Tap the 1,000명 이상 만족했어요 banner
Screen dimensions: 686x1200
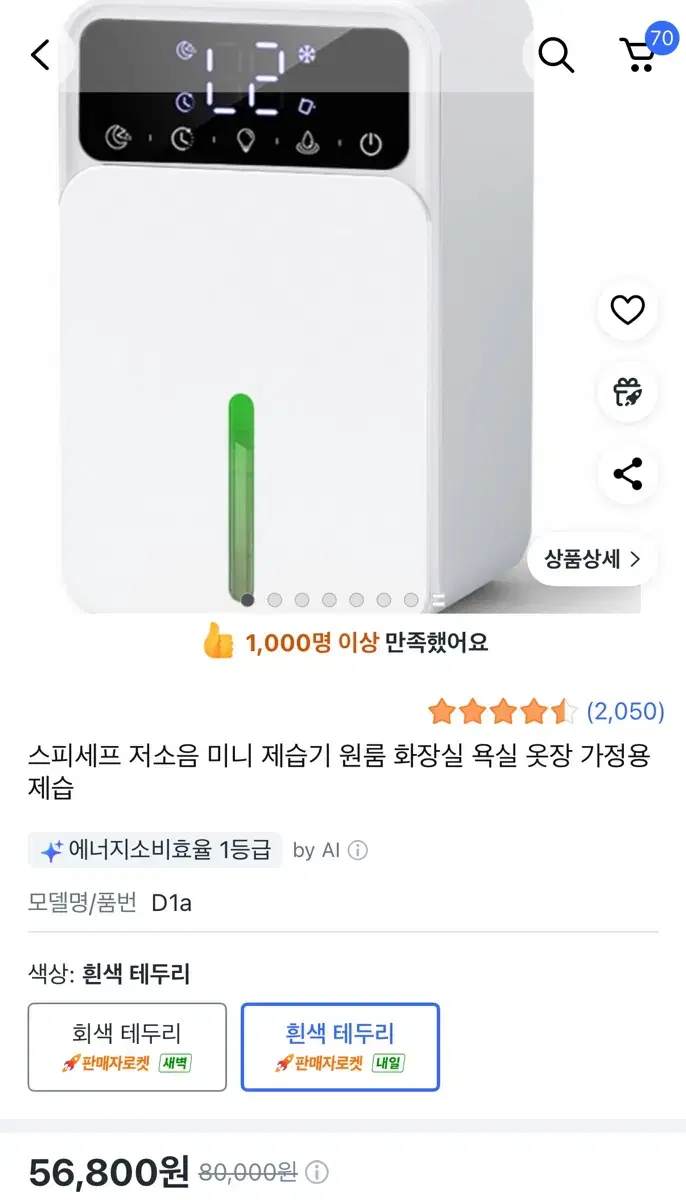tap(344, 642)
